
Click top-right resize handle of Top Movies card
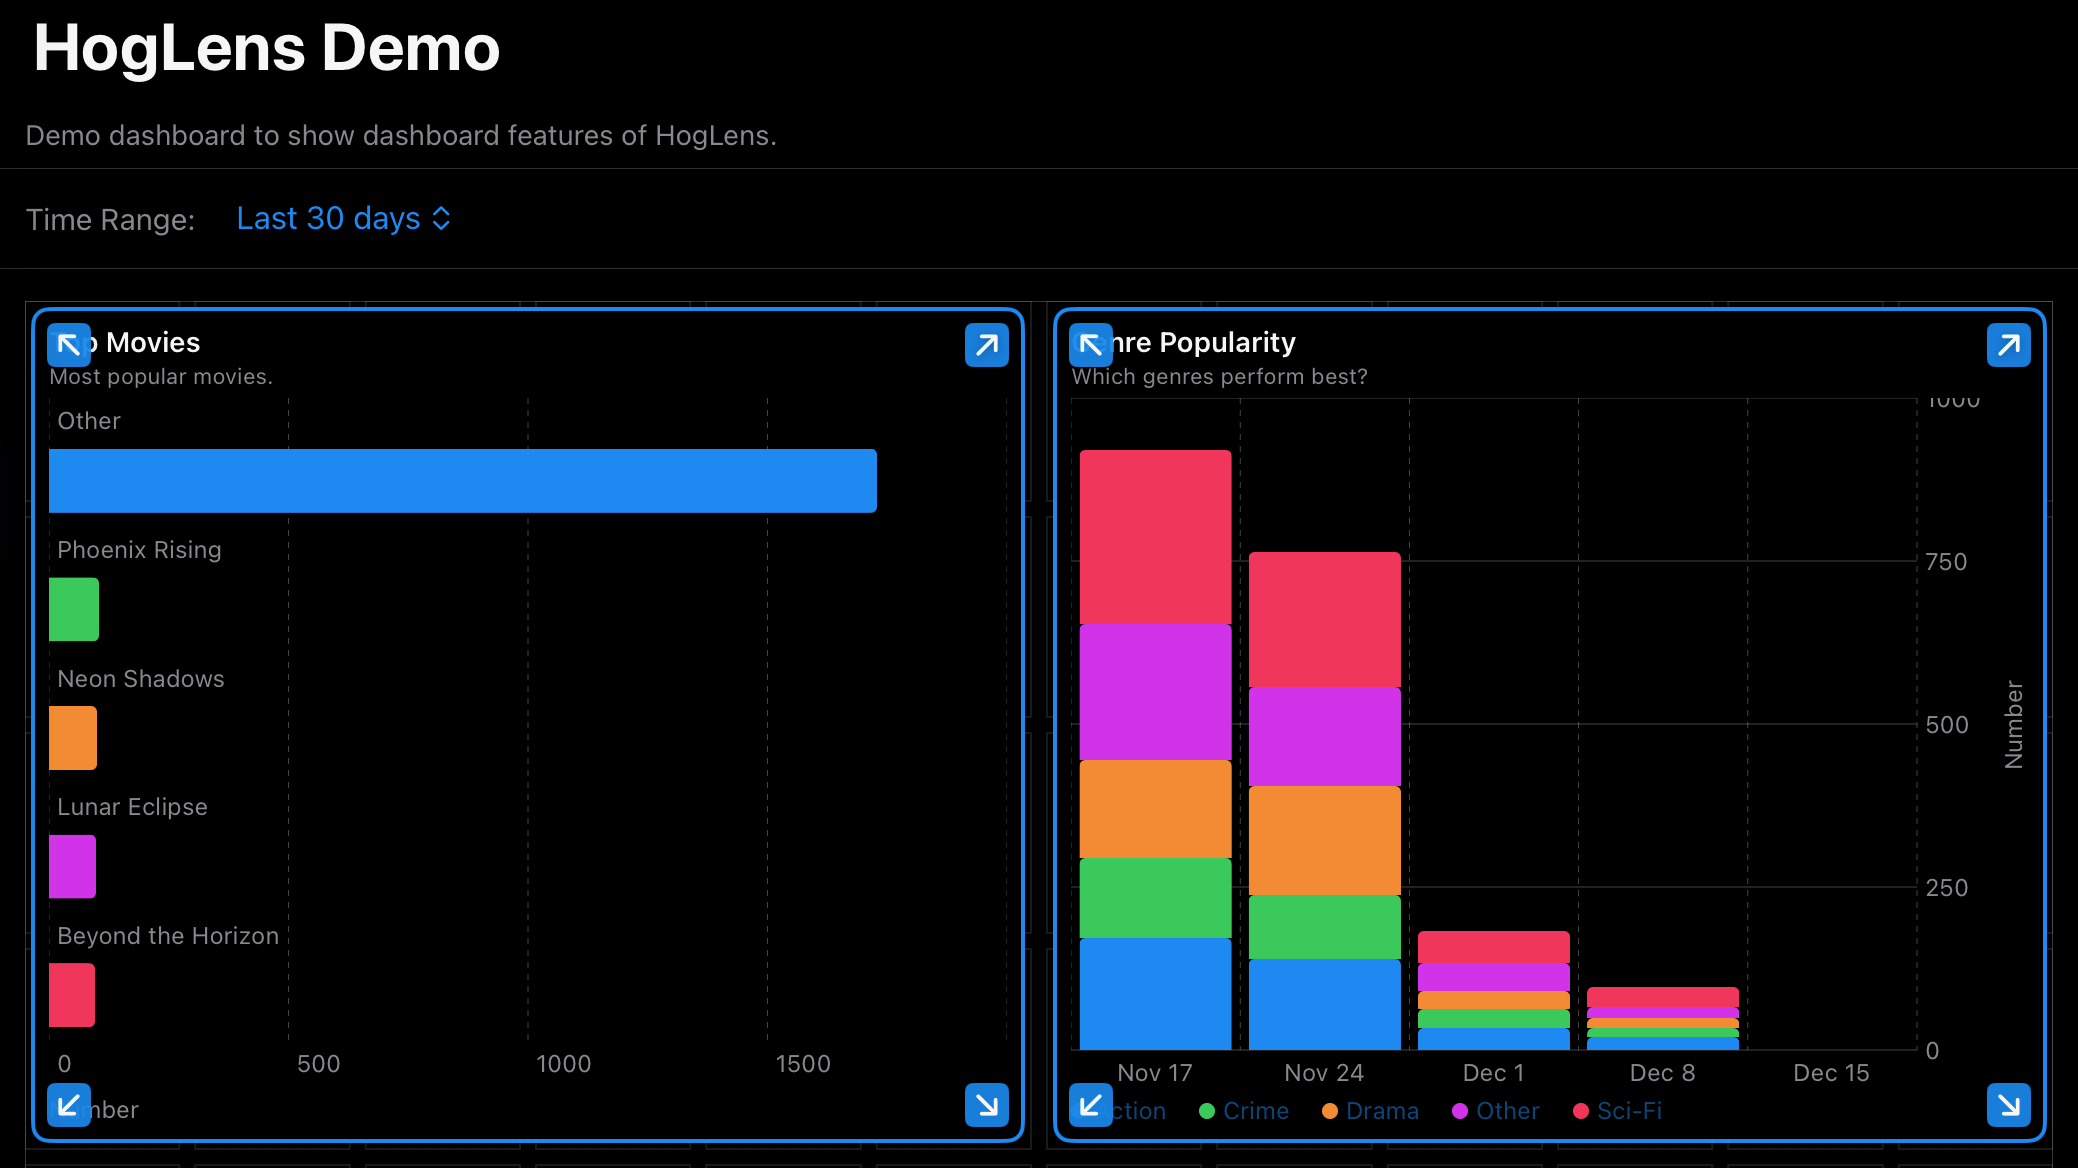pyautogui.click(x=987, y=345)
